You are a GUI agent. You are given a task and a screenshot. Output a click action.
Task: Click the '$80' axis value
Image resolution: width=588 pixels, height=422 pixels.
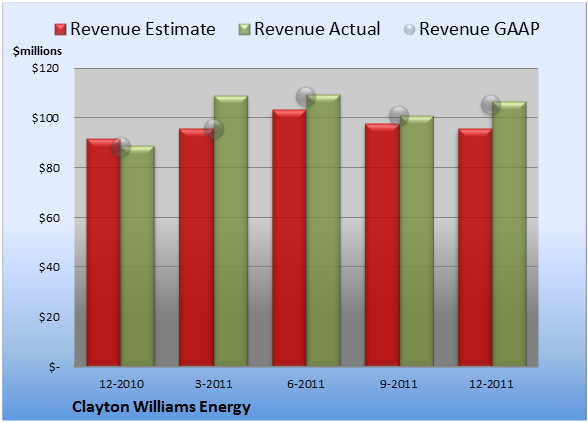tap(49, 168)
